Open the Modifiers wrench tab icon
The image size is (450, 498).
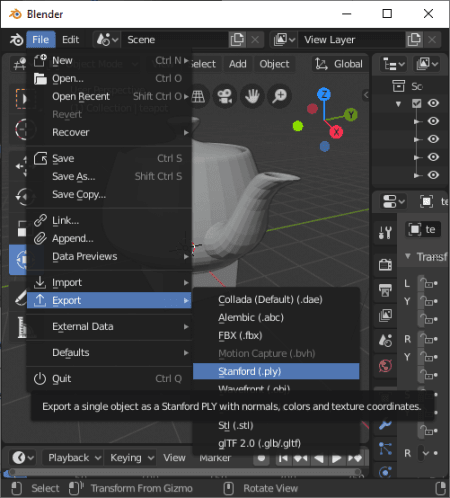[385, 424]
